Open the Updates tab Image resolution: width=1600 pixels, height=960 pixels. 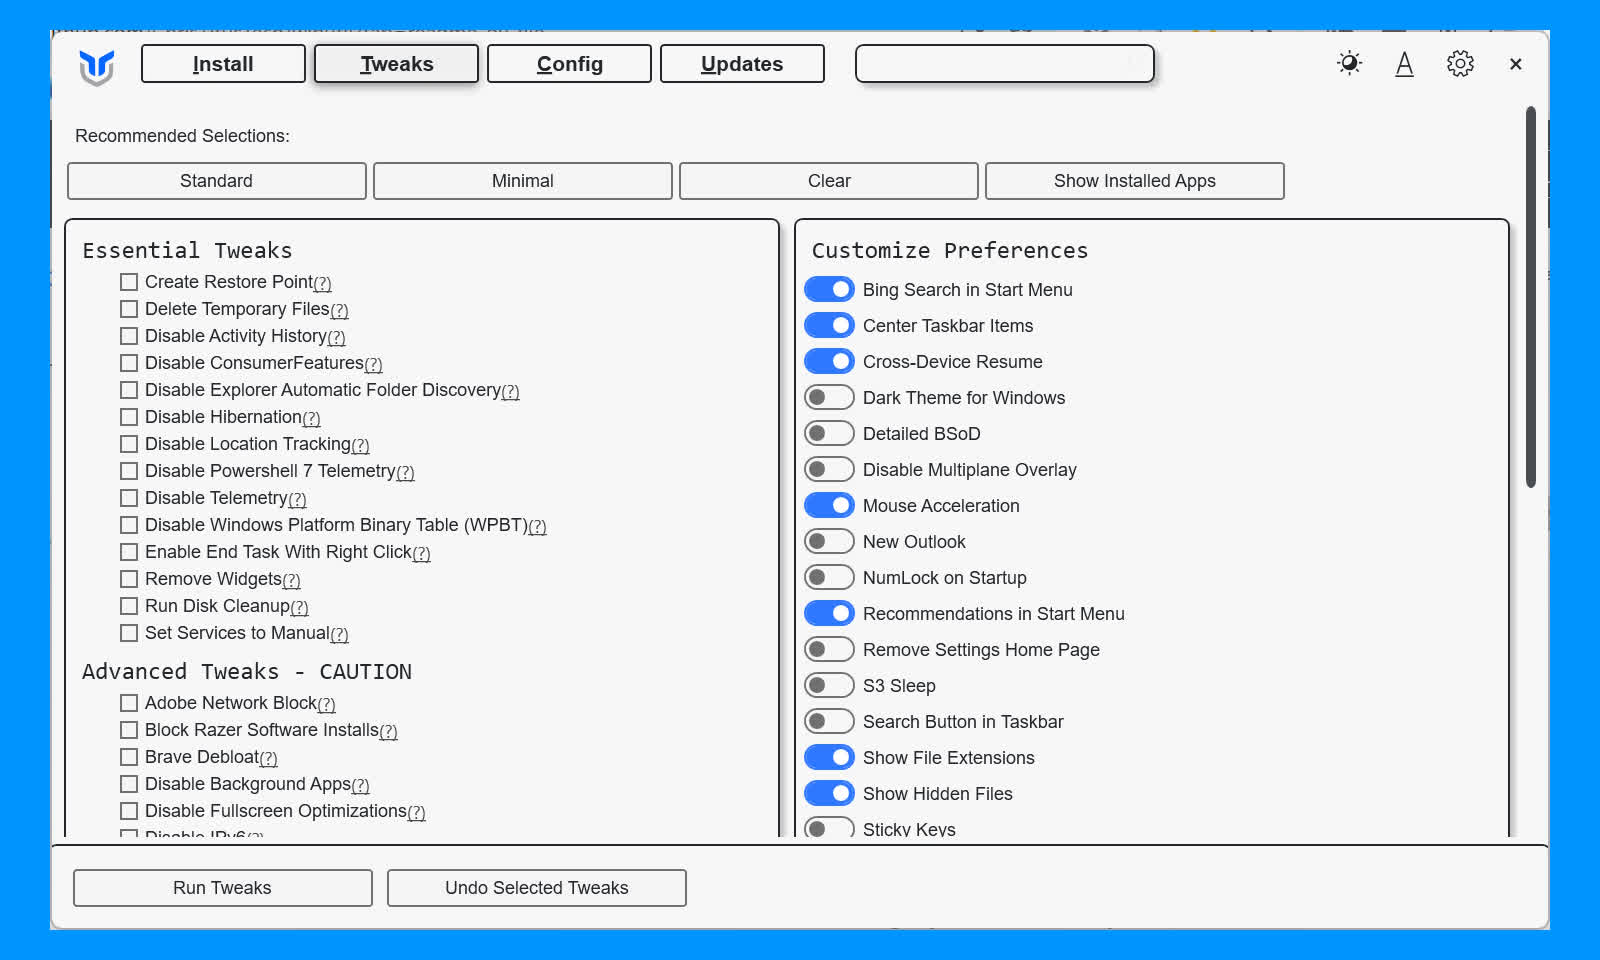(x=742, y=64)
